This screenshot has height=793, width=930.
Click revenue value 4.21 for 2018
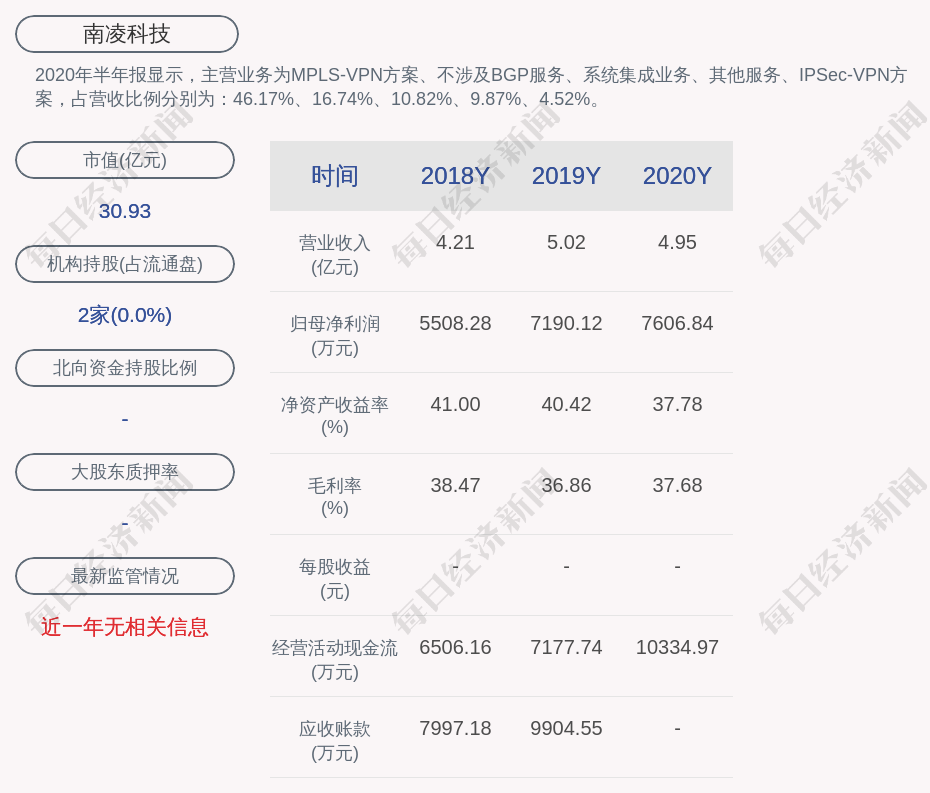click(455, 243)
